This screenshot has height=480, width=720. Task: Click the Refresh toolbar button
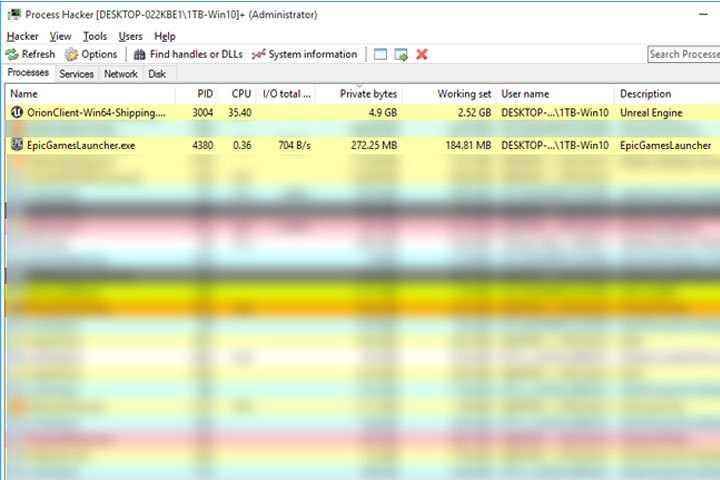[x=30, y=54]
